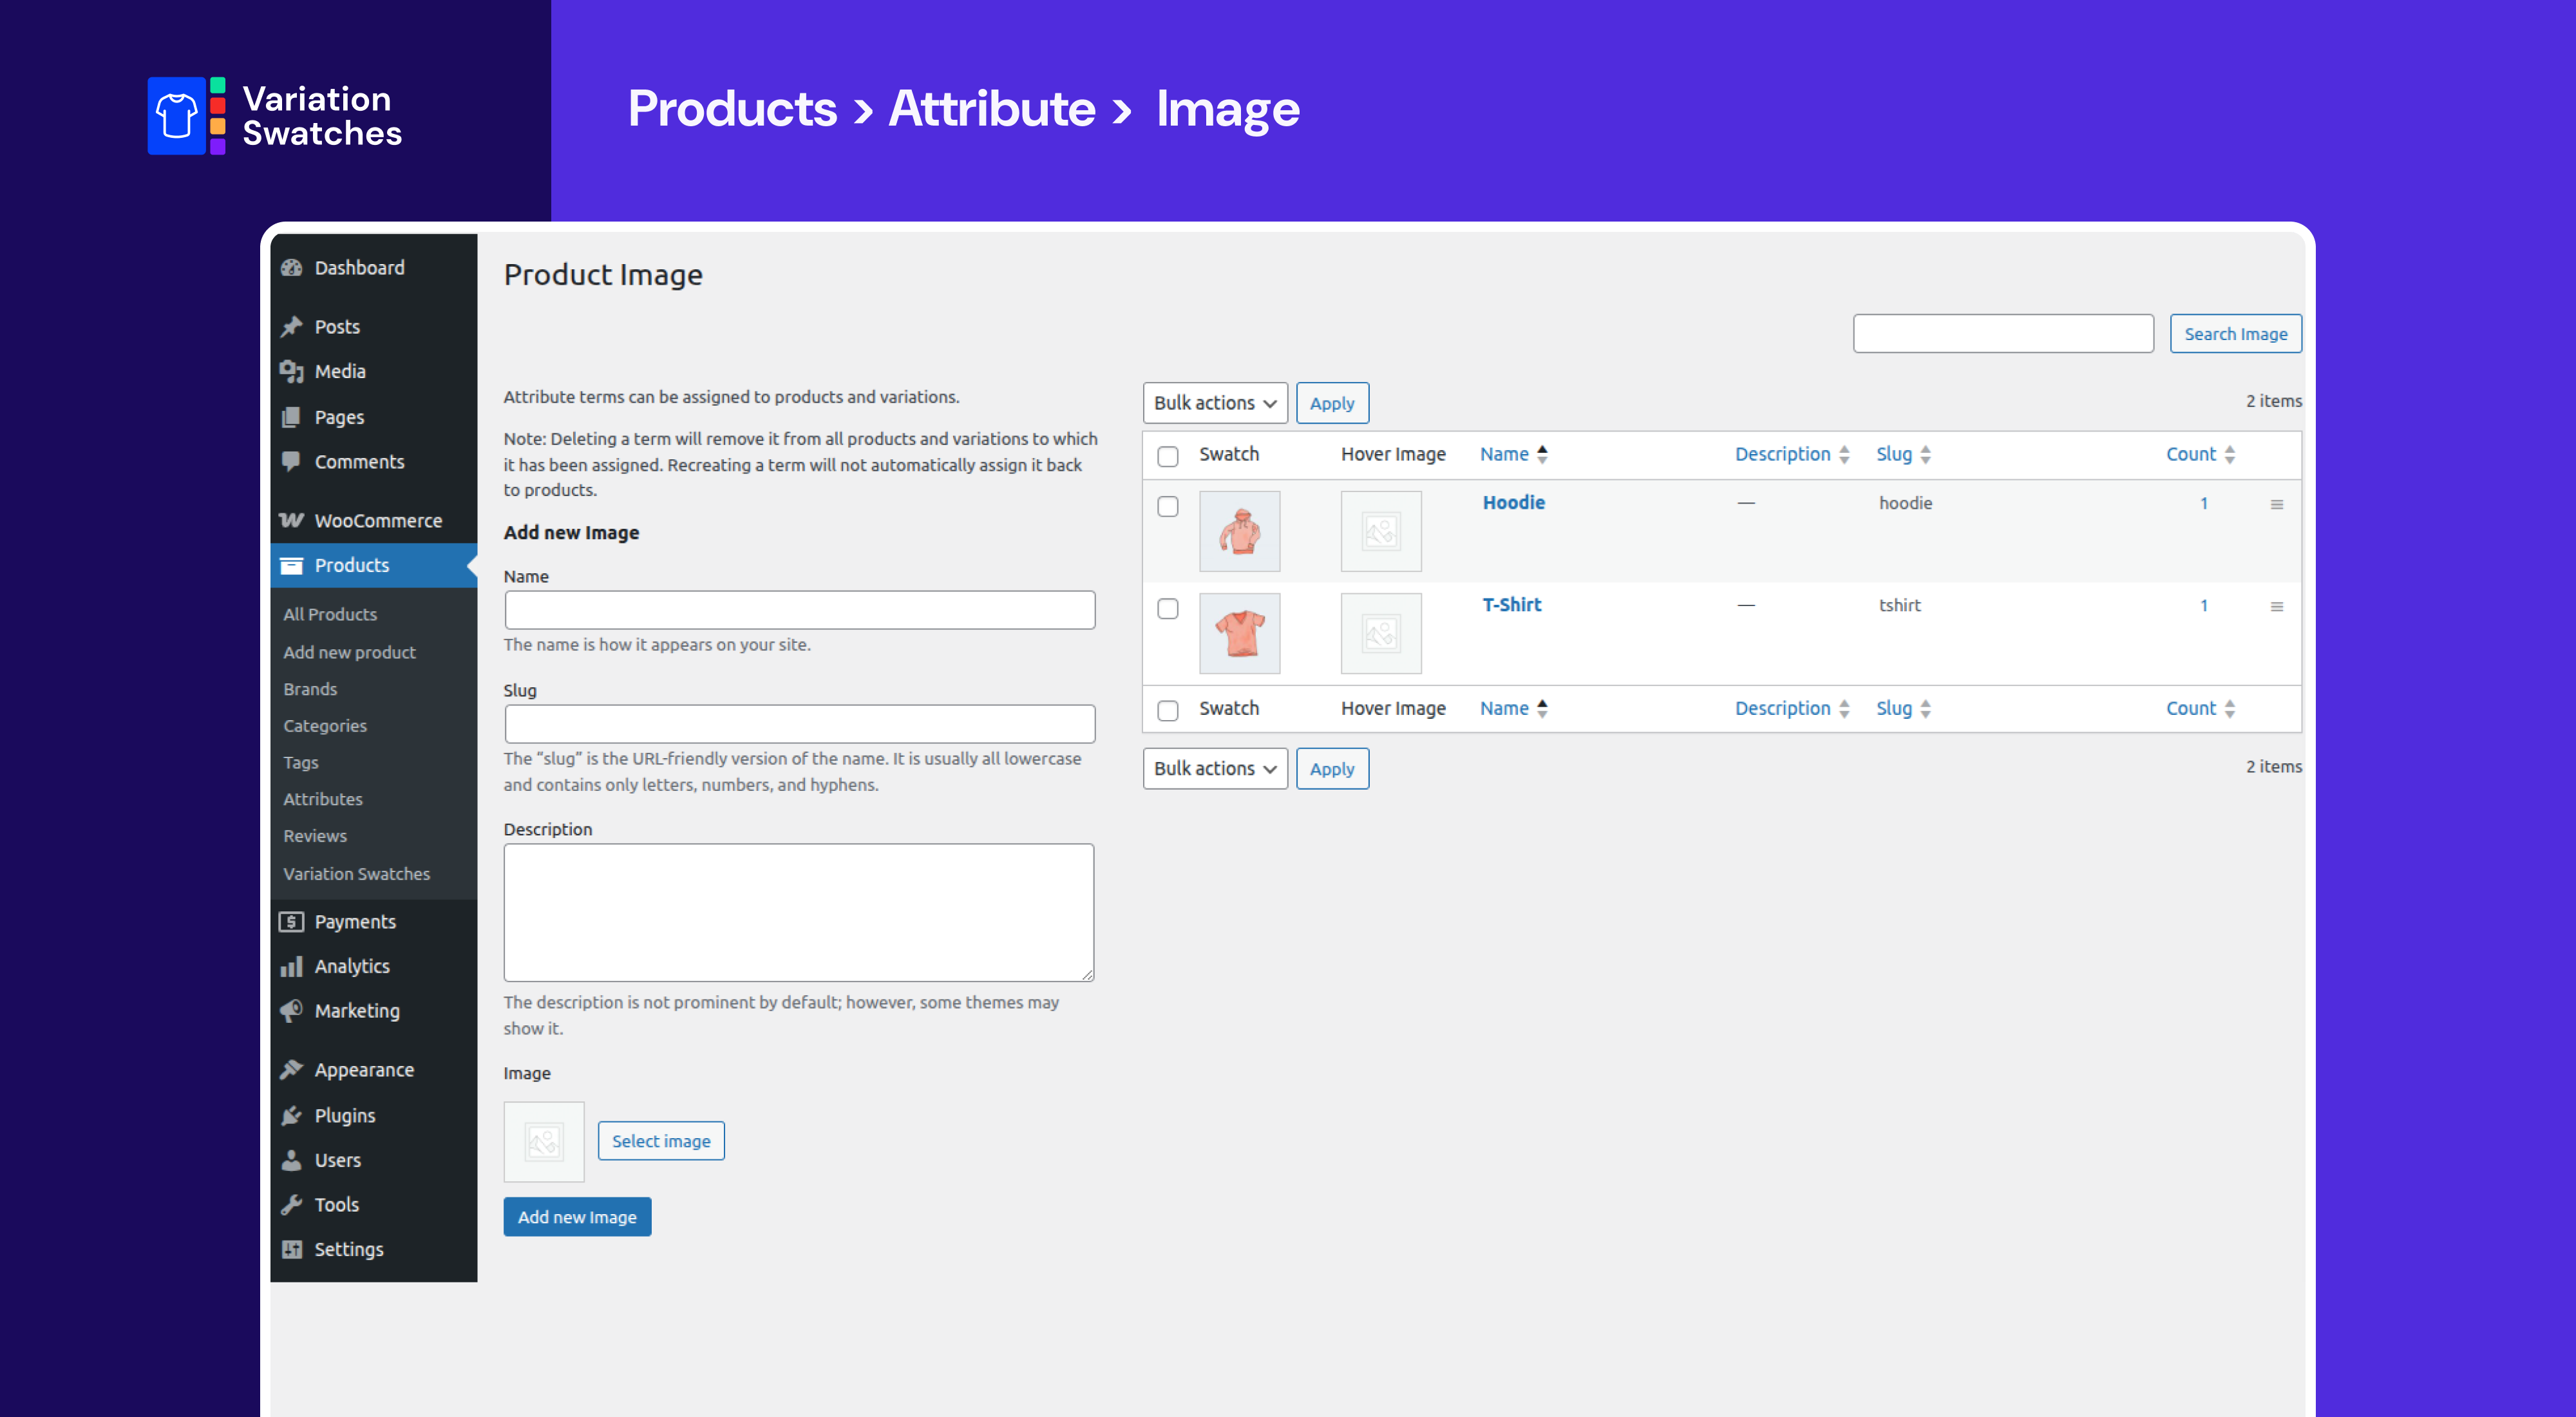Image resolution: width=2576 pixels, height=1417 pixels.
Task: Click the Slug input field
Action: 798,724
